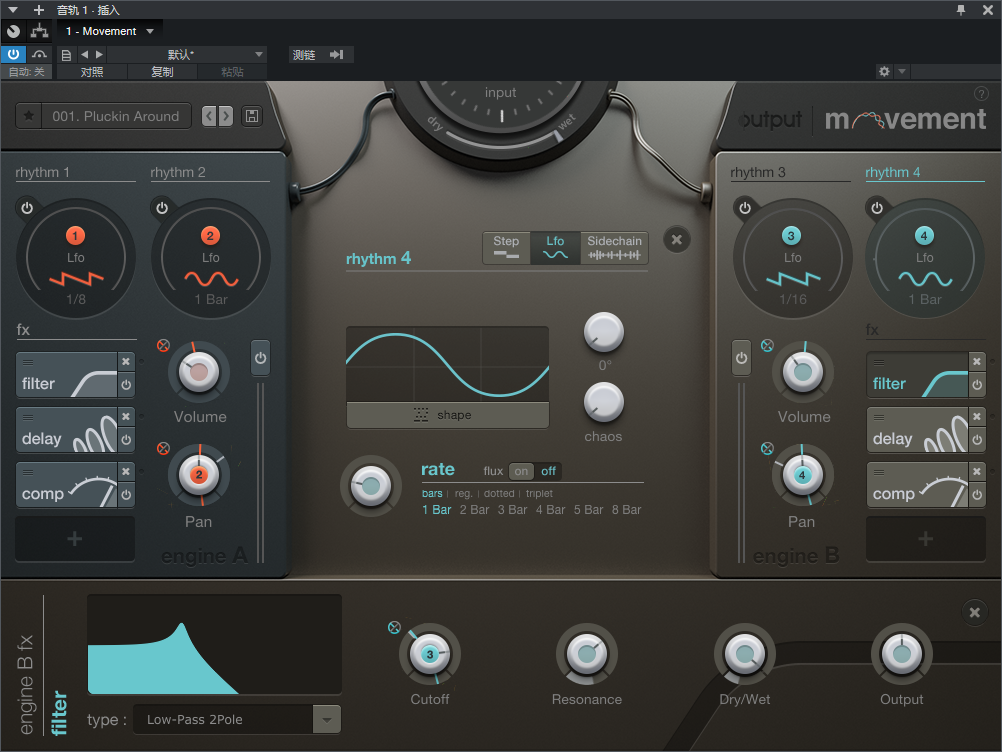Clear modulation on the Cutoff knob
The width and height of the screenshot is (1002, 752).
394,627
